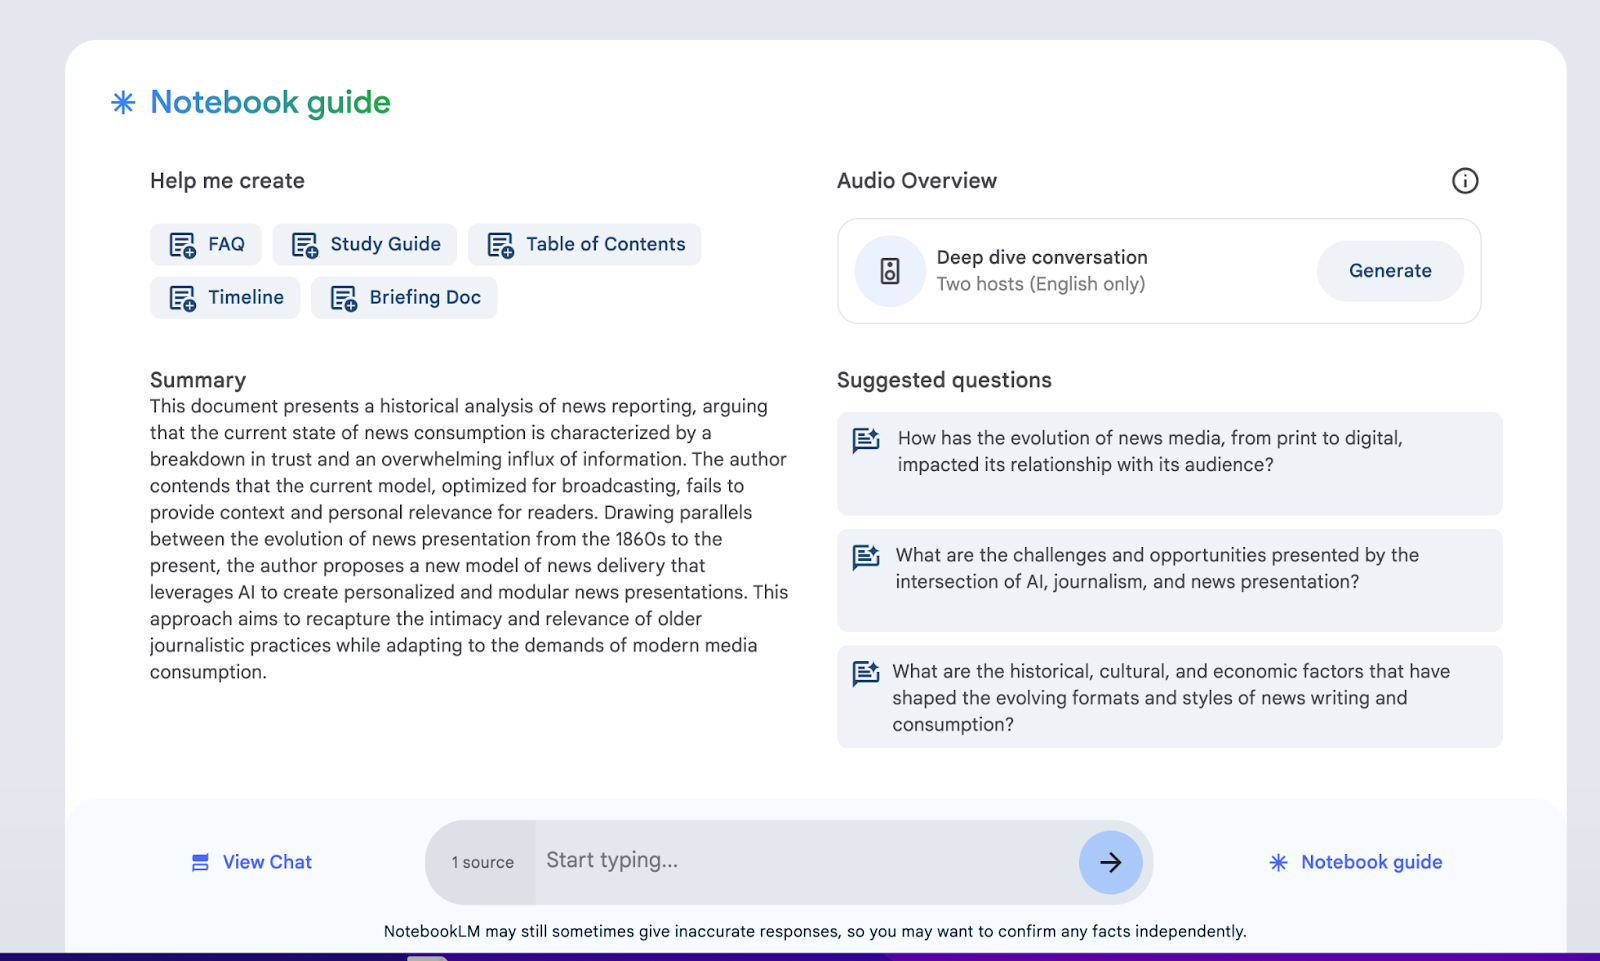The width and height of the screenshot is (1600, 961).
Task: Click the speaker icon beside Deep dive conversation
Action: point(890,271)
